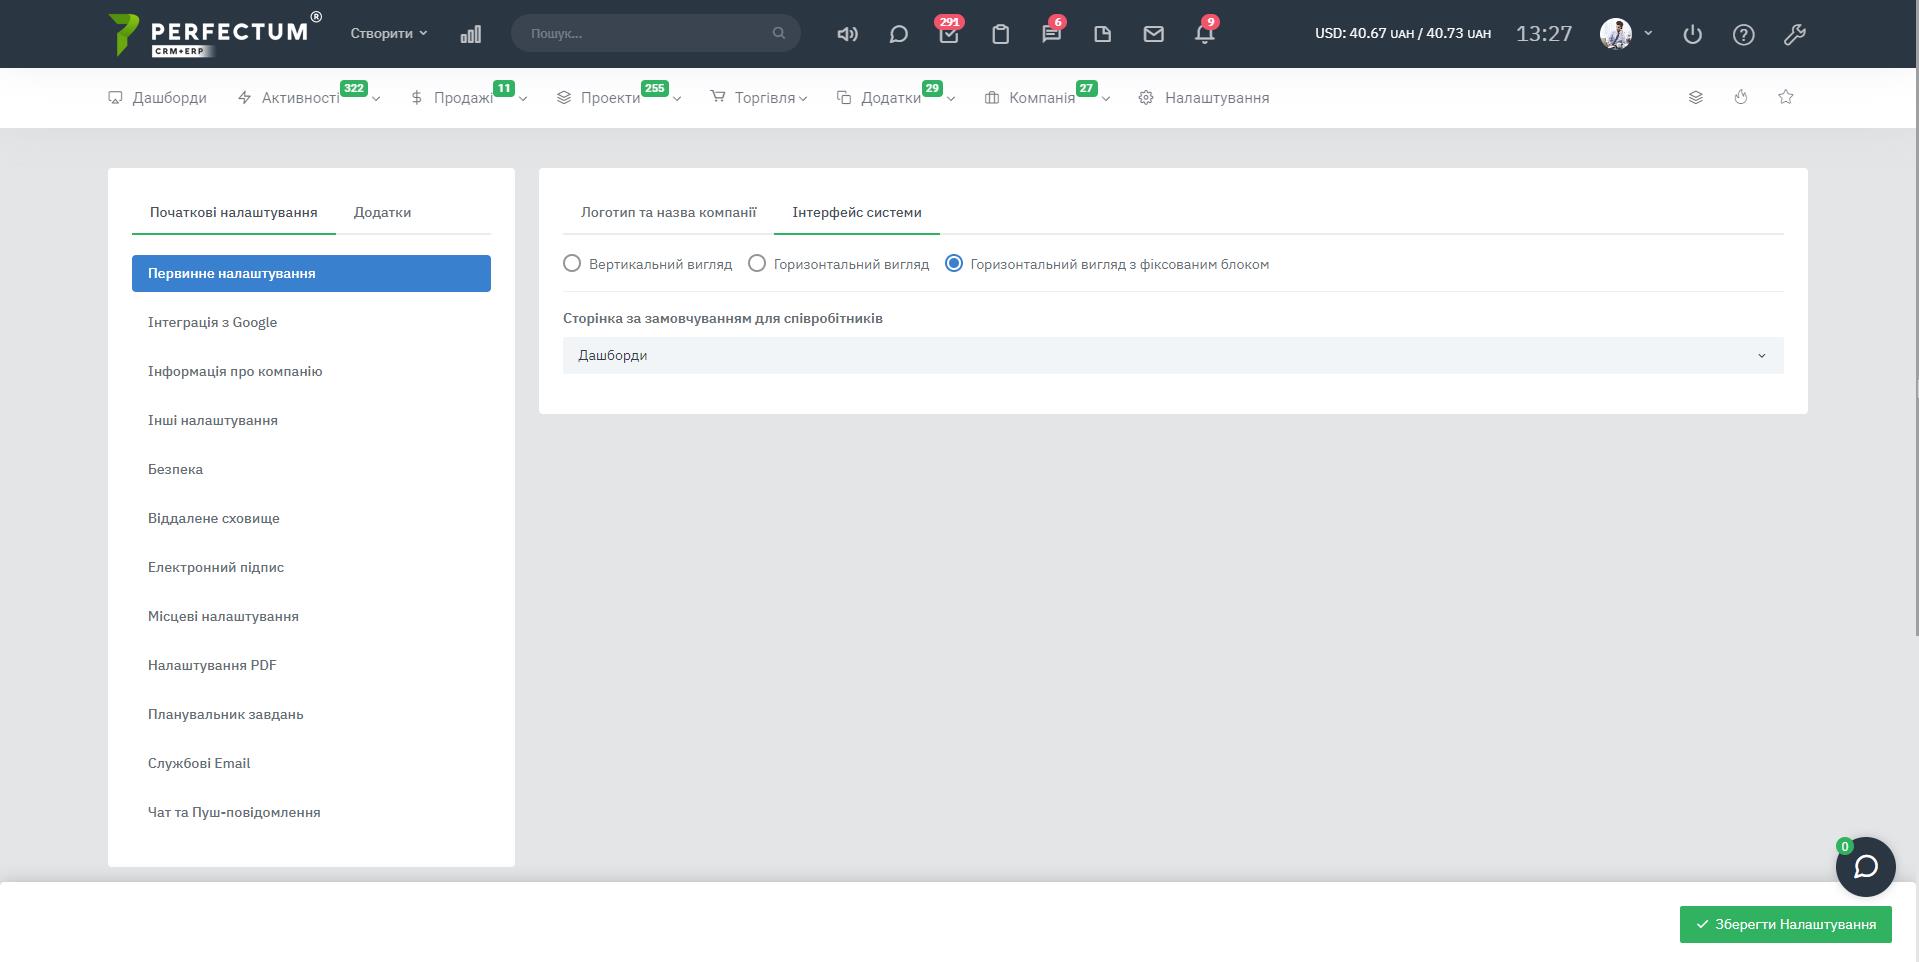Switch to the Додатки settings tab

[x=382, y=212]
